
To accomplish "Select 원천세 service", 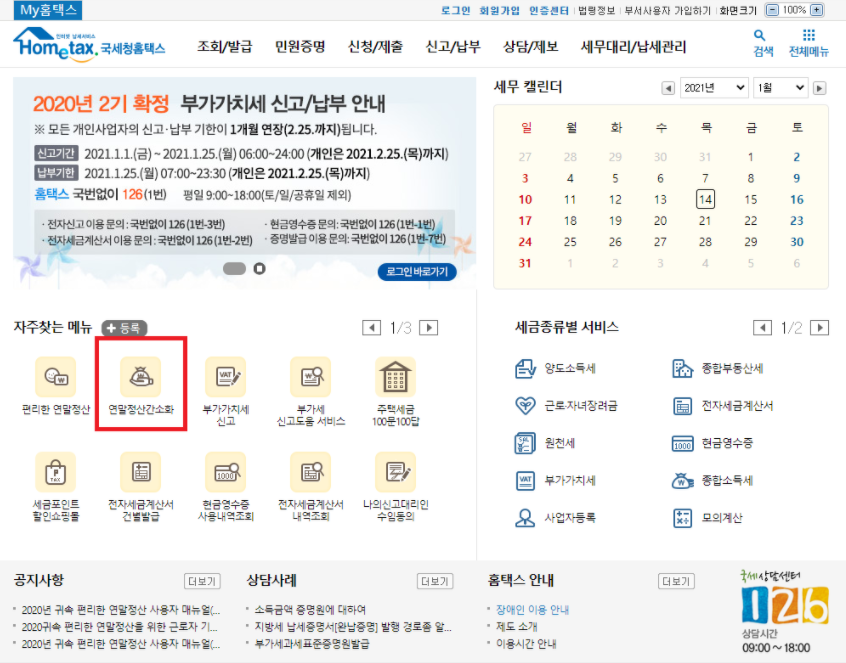I will click(x=545, y=443).
